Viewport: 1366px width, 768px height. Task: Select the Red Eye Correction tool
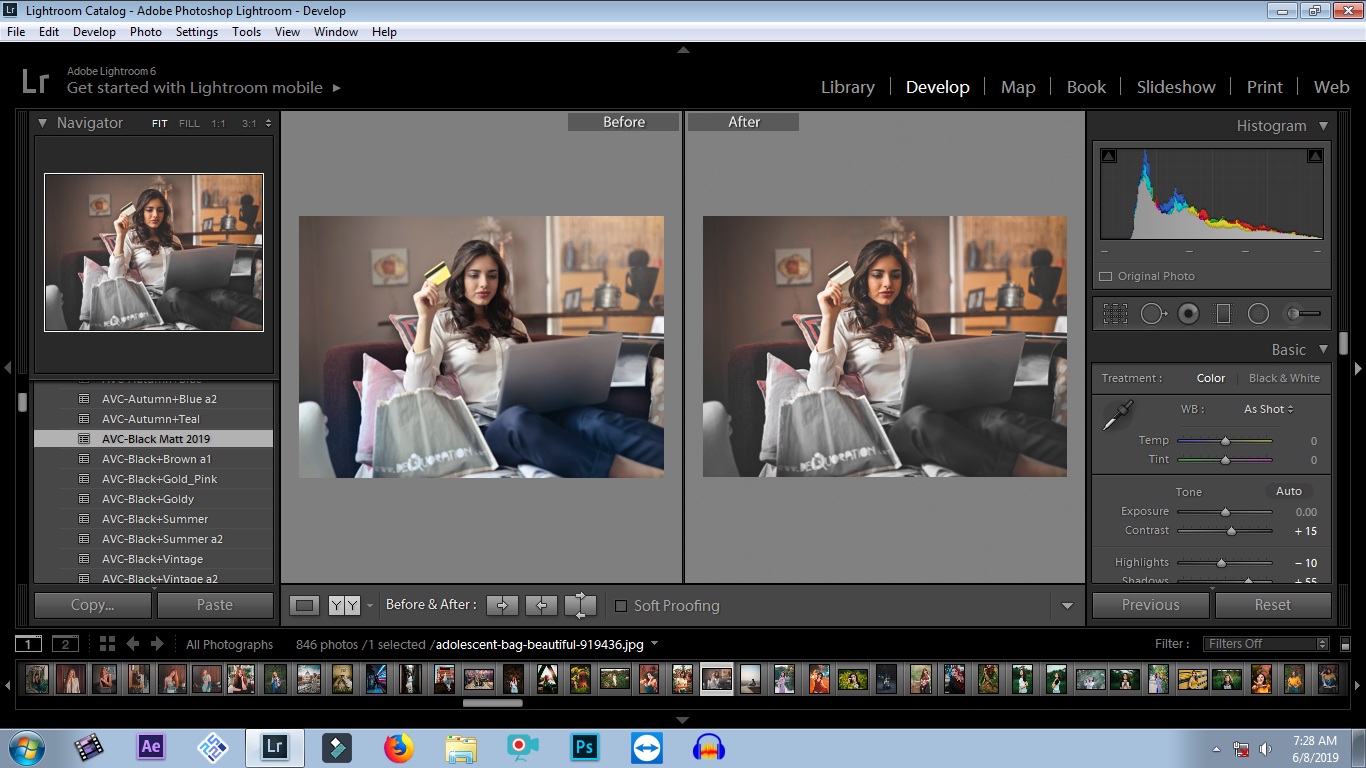point(1188,314)
